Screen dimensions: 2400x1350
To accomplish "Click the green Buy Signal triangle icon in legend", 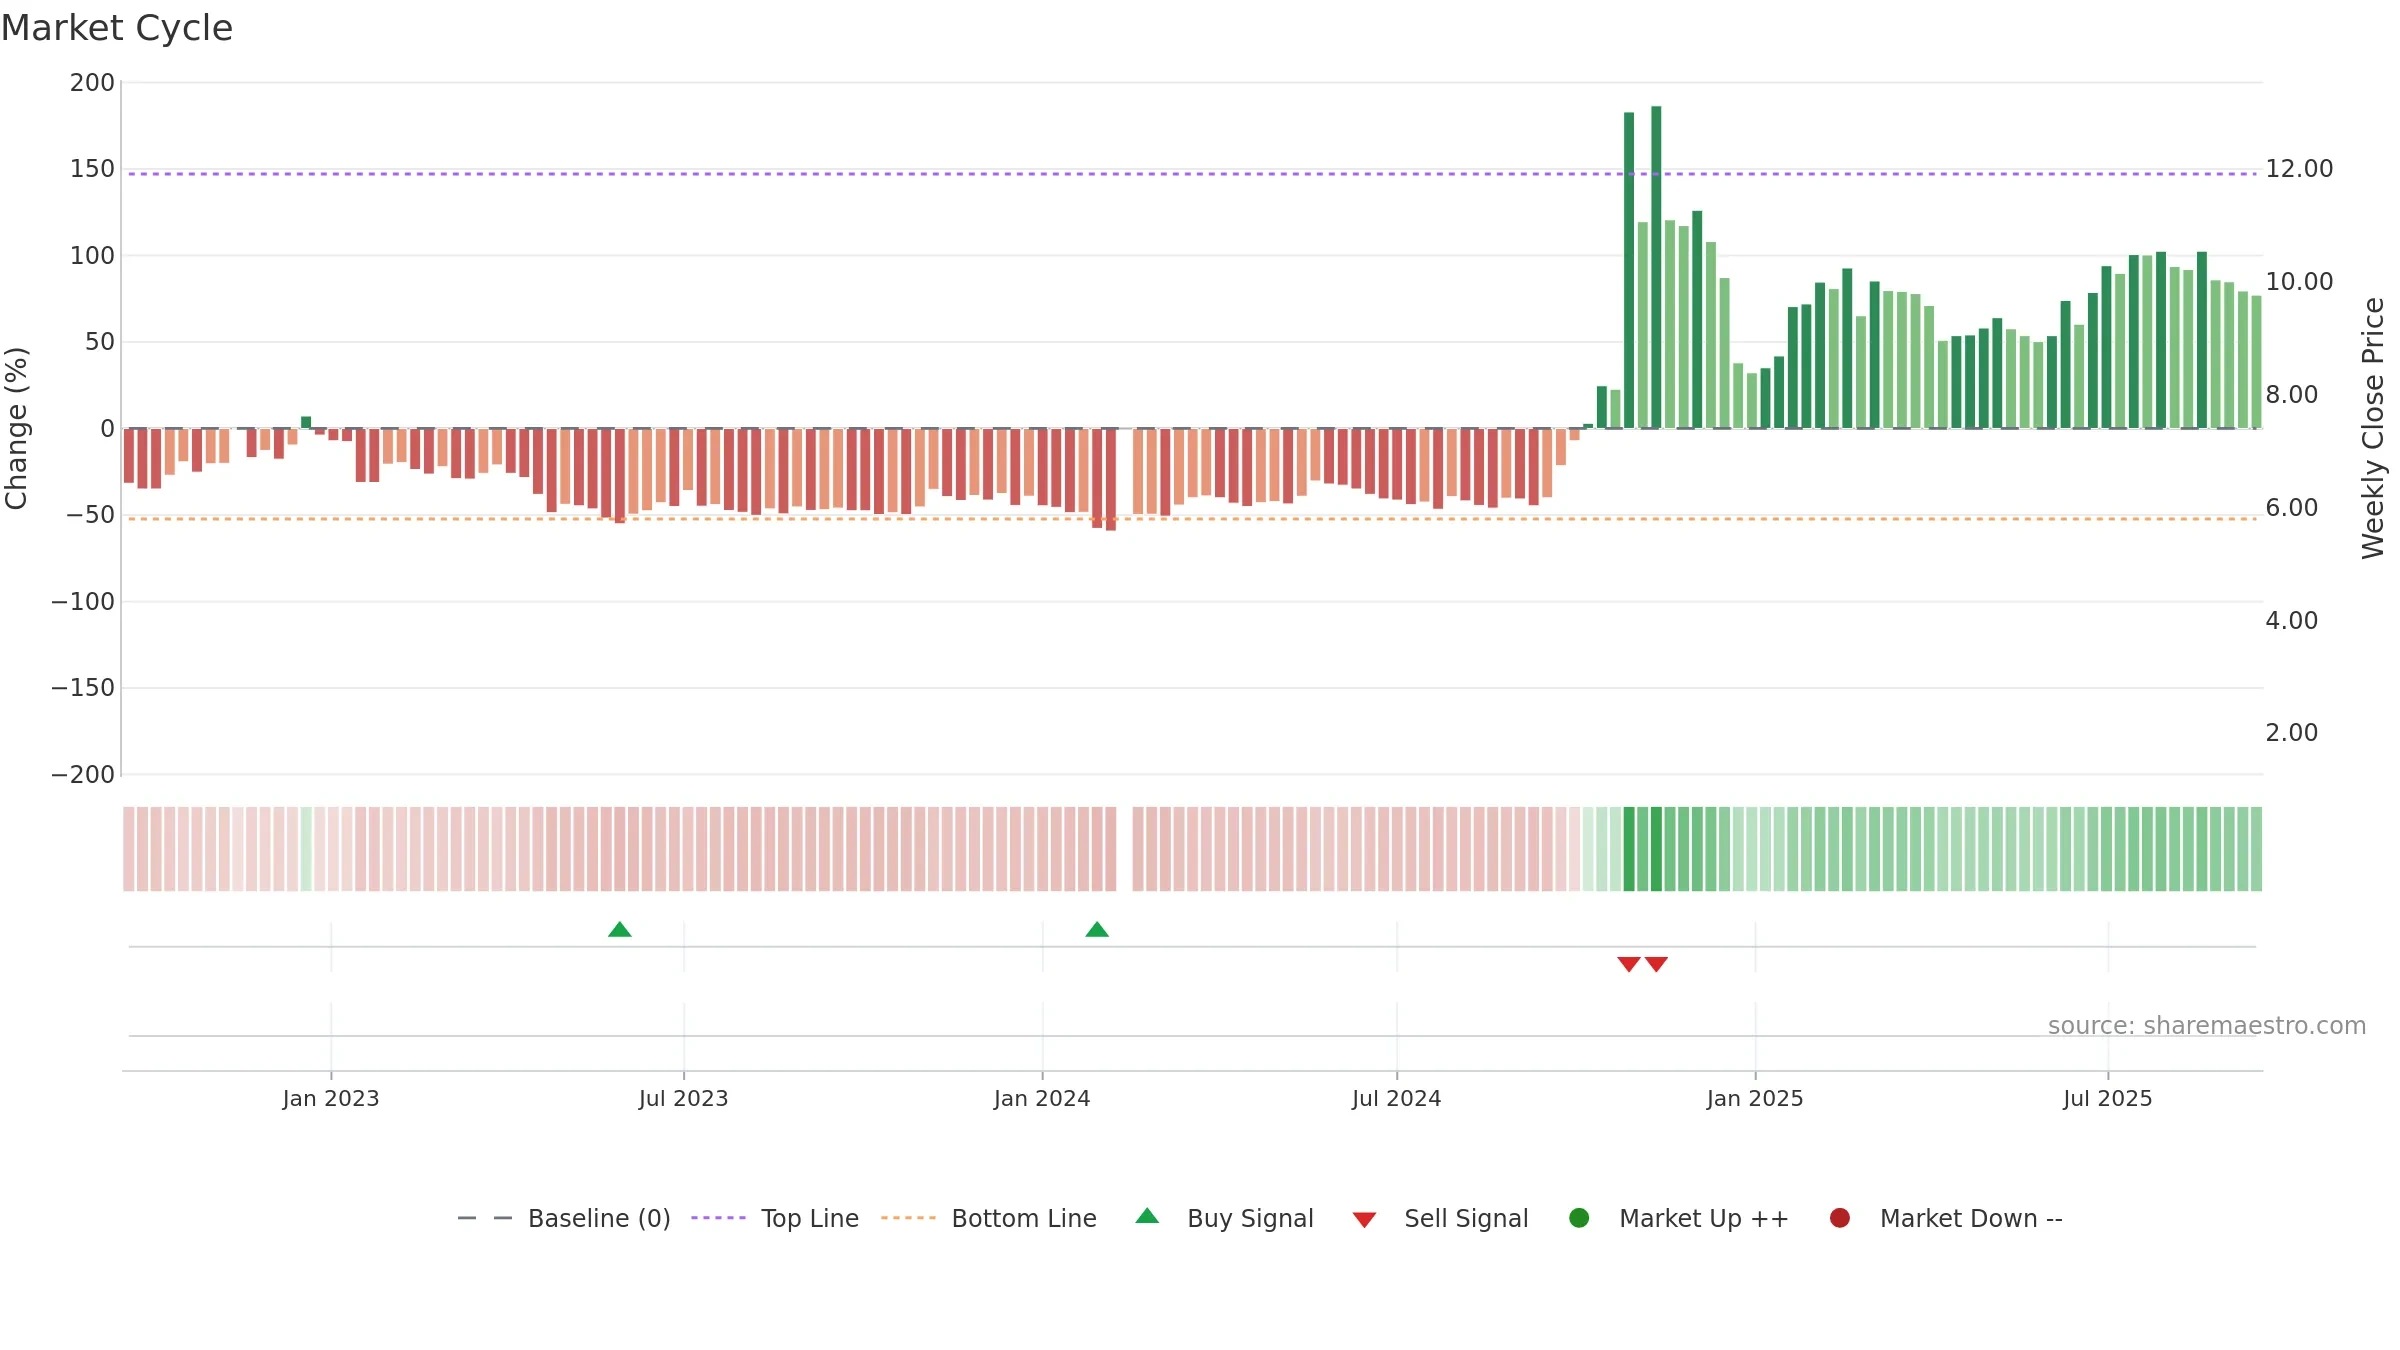I will (1147, 1216).
